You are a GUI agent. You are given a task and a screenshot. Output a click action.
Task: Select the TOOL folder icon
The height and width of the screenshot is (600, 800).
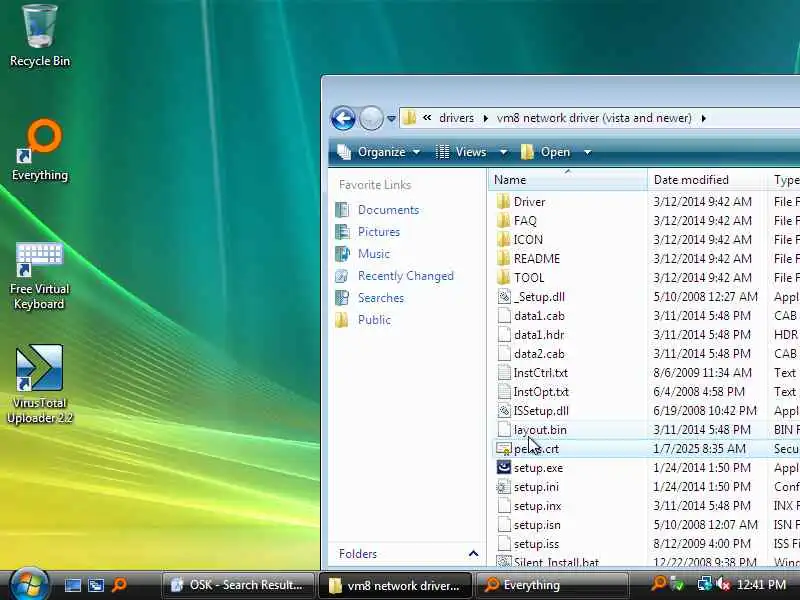tap(504, 278)
